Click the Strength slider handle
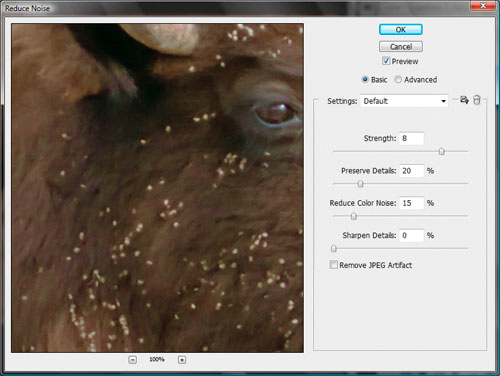Image resolution: width=500 pixels, height=376 pixels. [442, 152]
